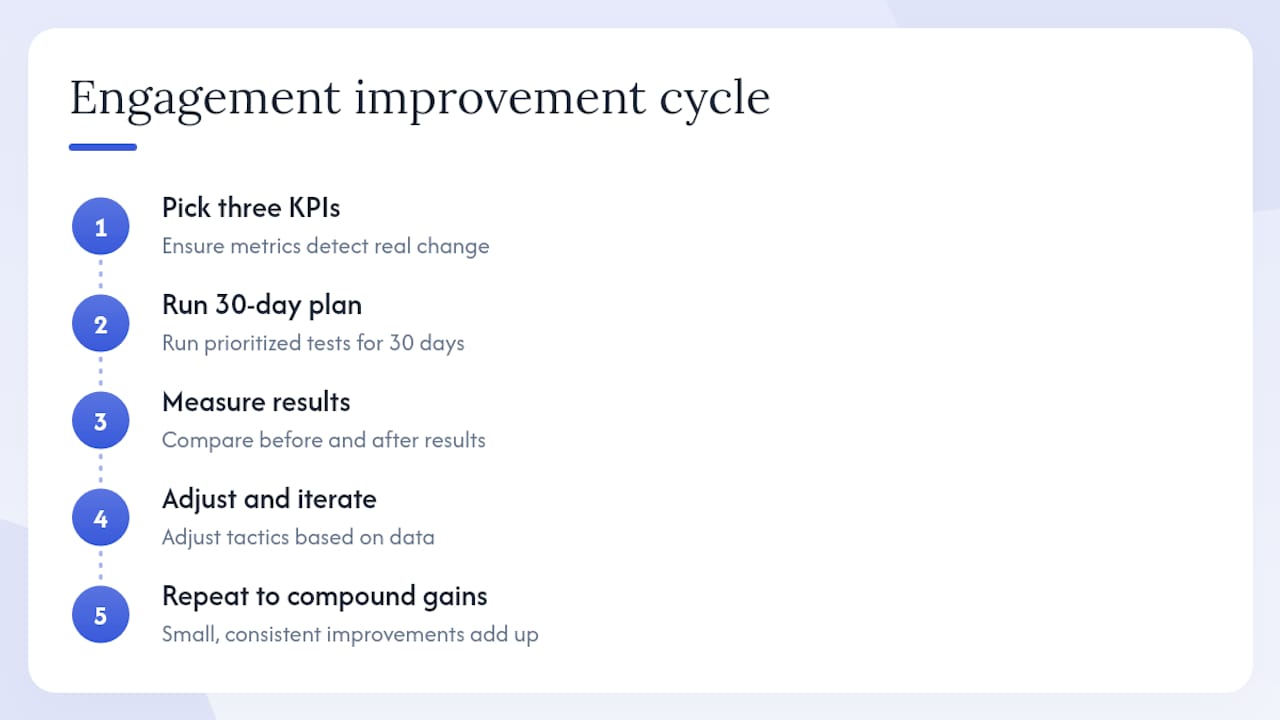Click the 'Measure results' heading
Viewport: 1280px width, 720px height.
click(256, 402)
